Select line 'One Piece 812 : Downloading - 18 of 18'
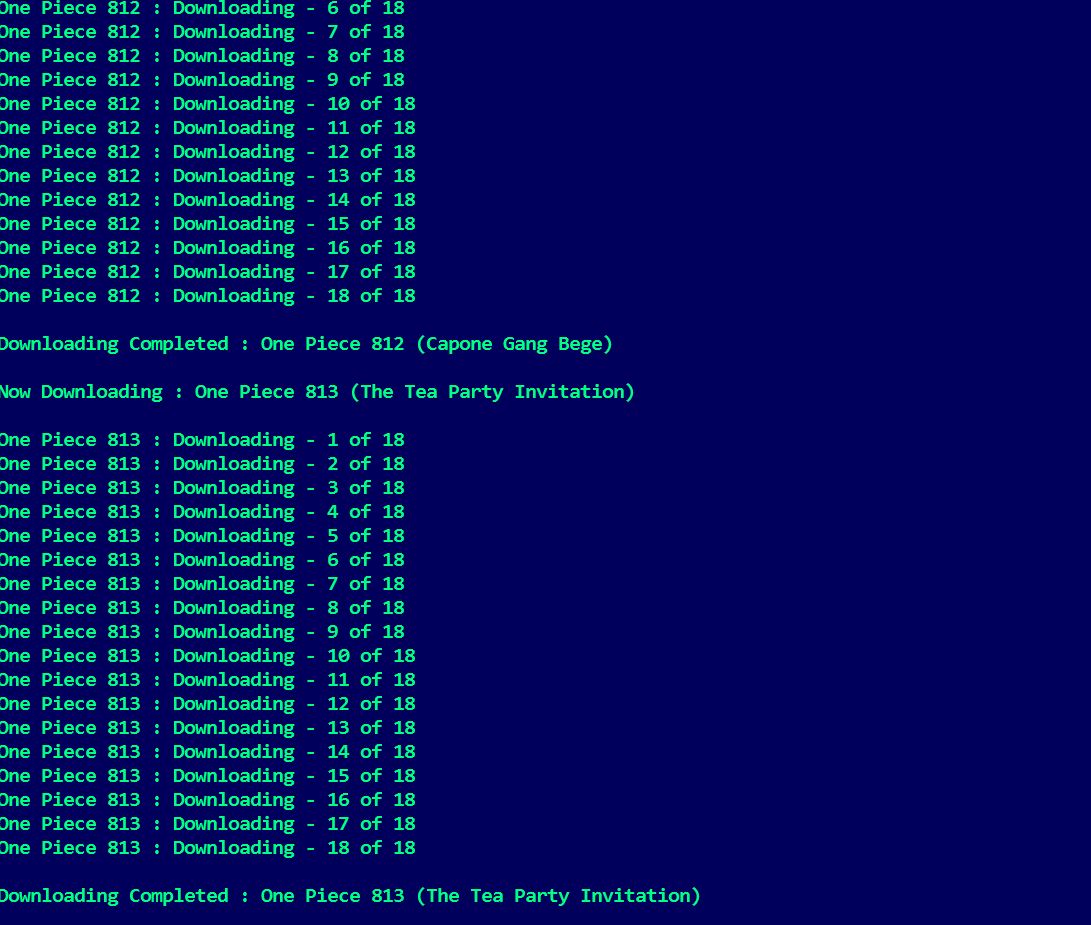Image resolution: width=1091 pixels, height=925 pixels. point(207,296)
